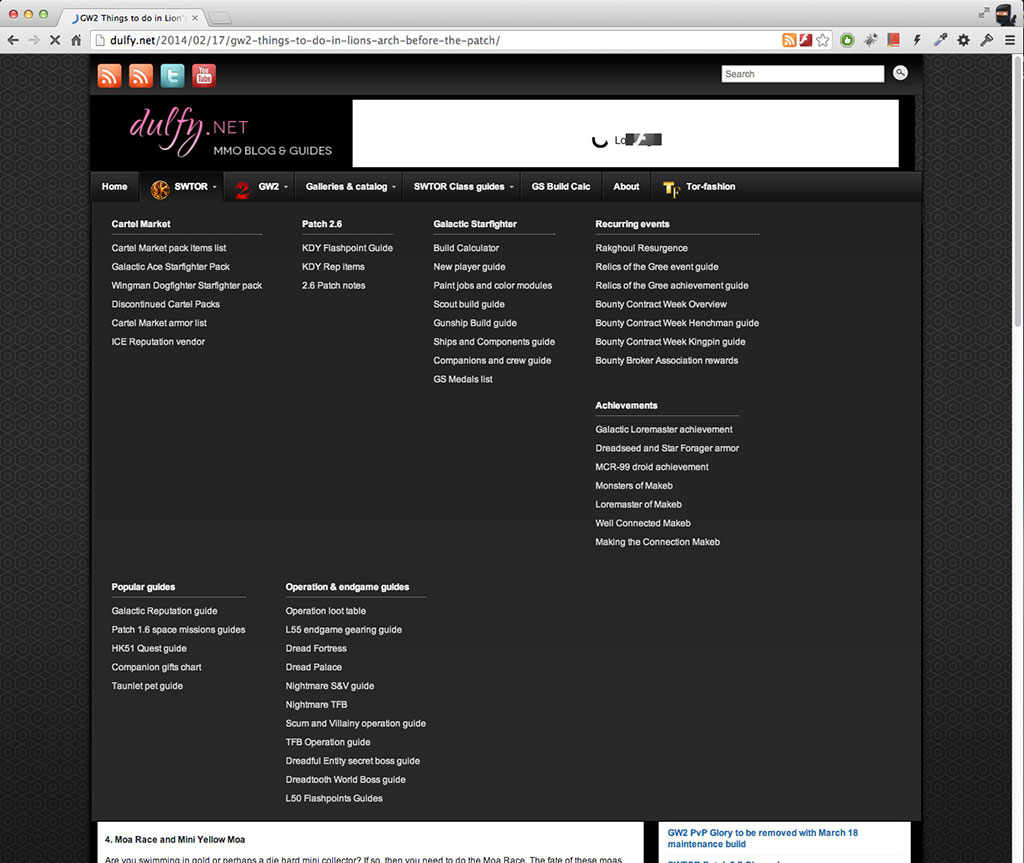Open a new browser tab

(x=219, y=18)
